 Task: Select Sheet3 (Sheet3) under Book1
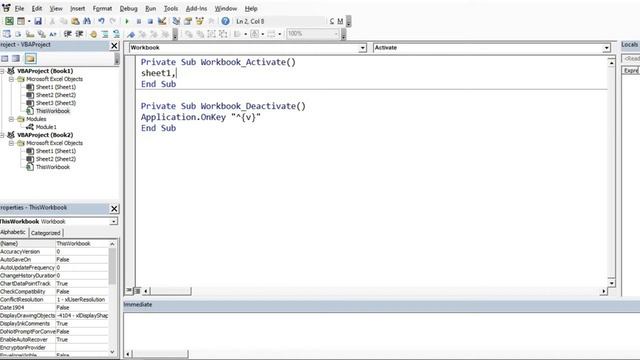pos(56,103)
